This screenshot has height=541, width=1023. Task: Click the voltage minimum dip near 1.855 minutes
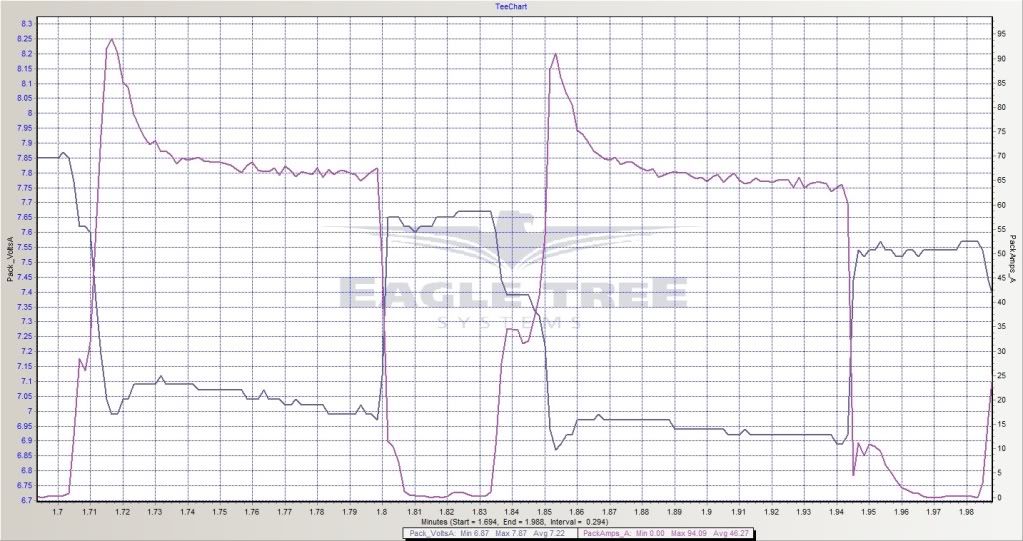[x=556, y=450]
